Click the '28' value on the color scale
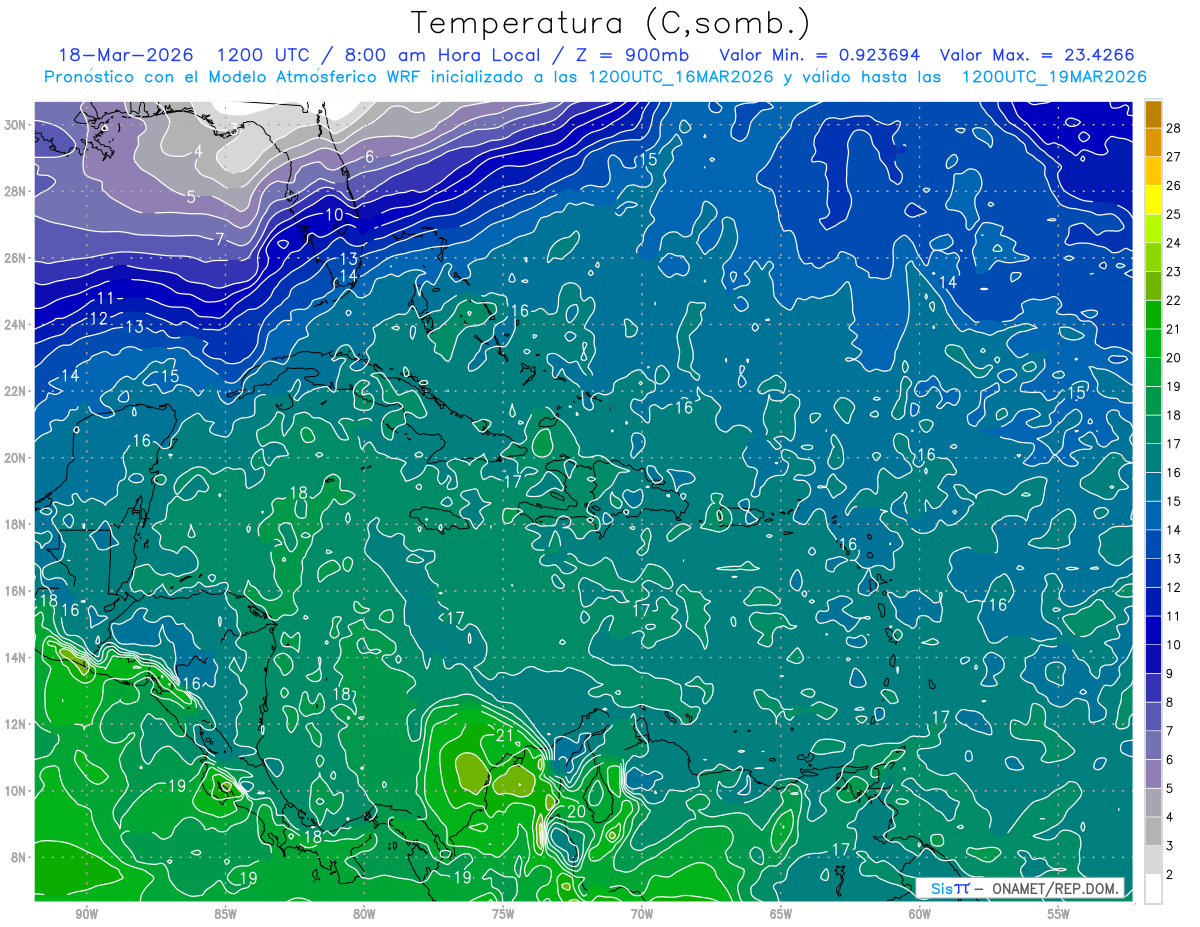This screenshot has width=1200, height=927. point(1174,128)
